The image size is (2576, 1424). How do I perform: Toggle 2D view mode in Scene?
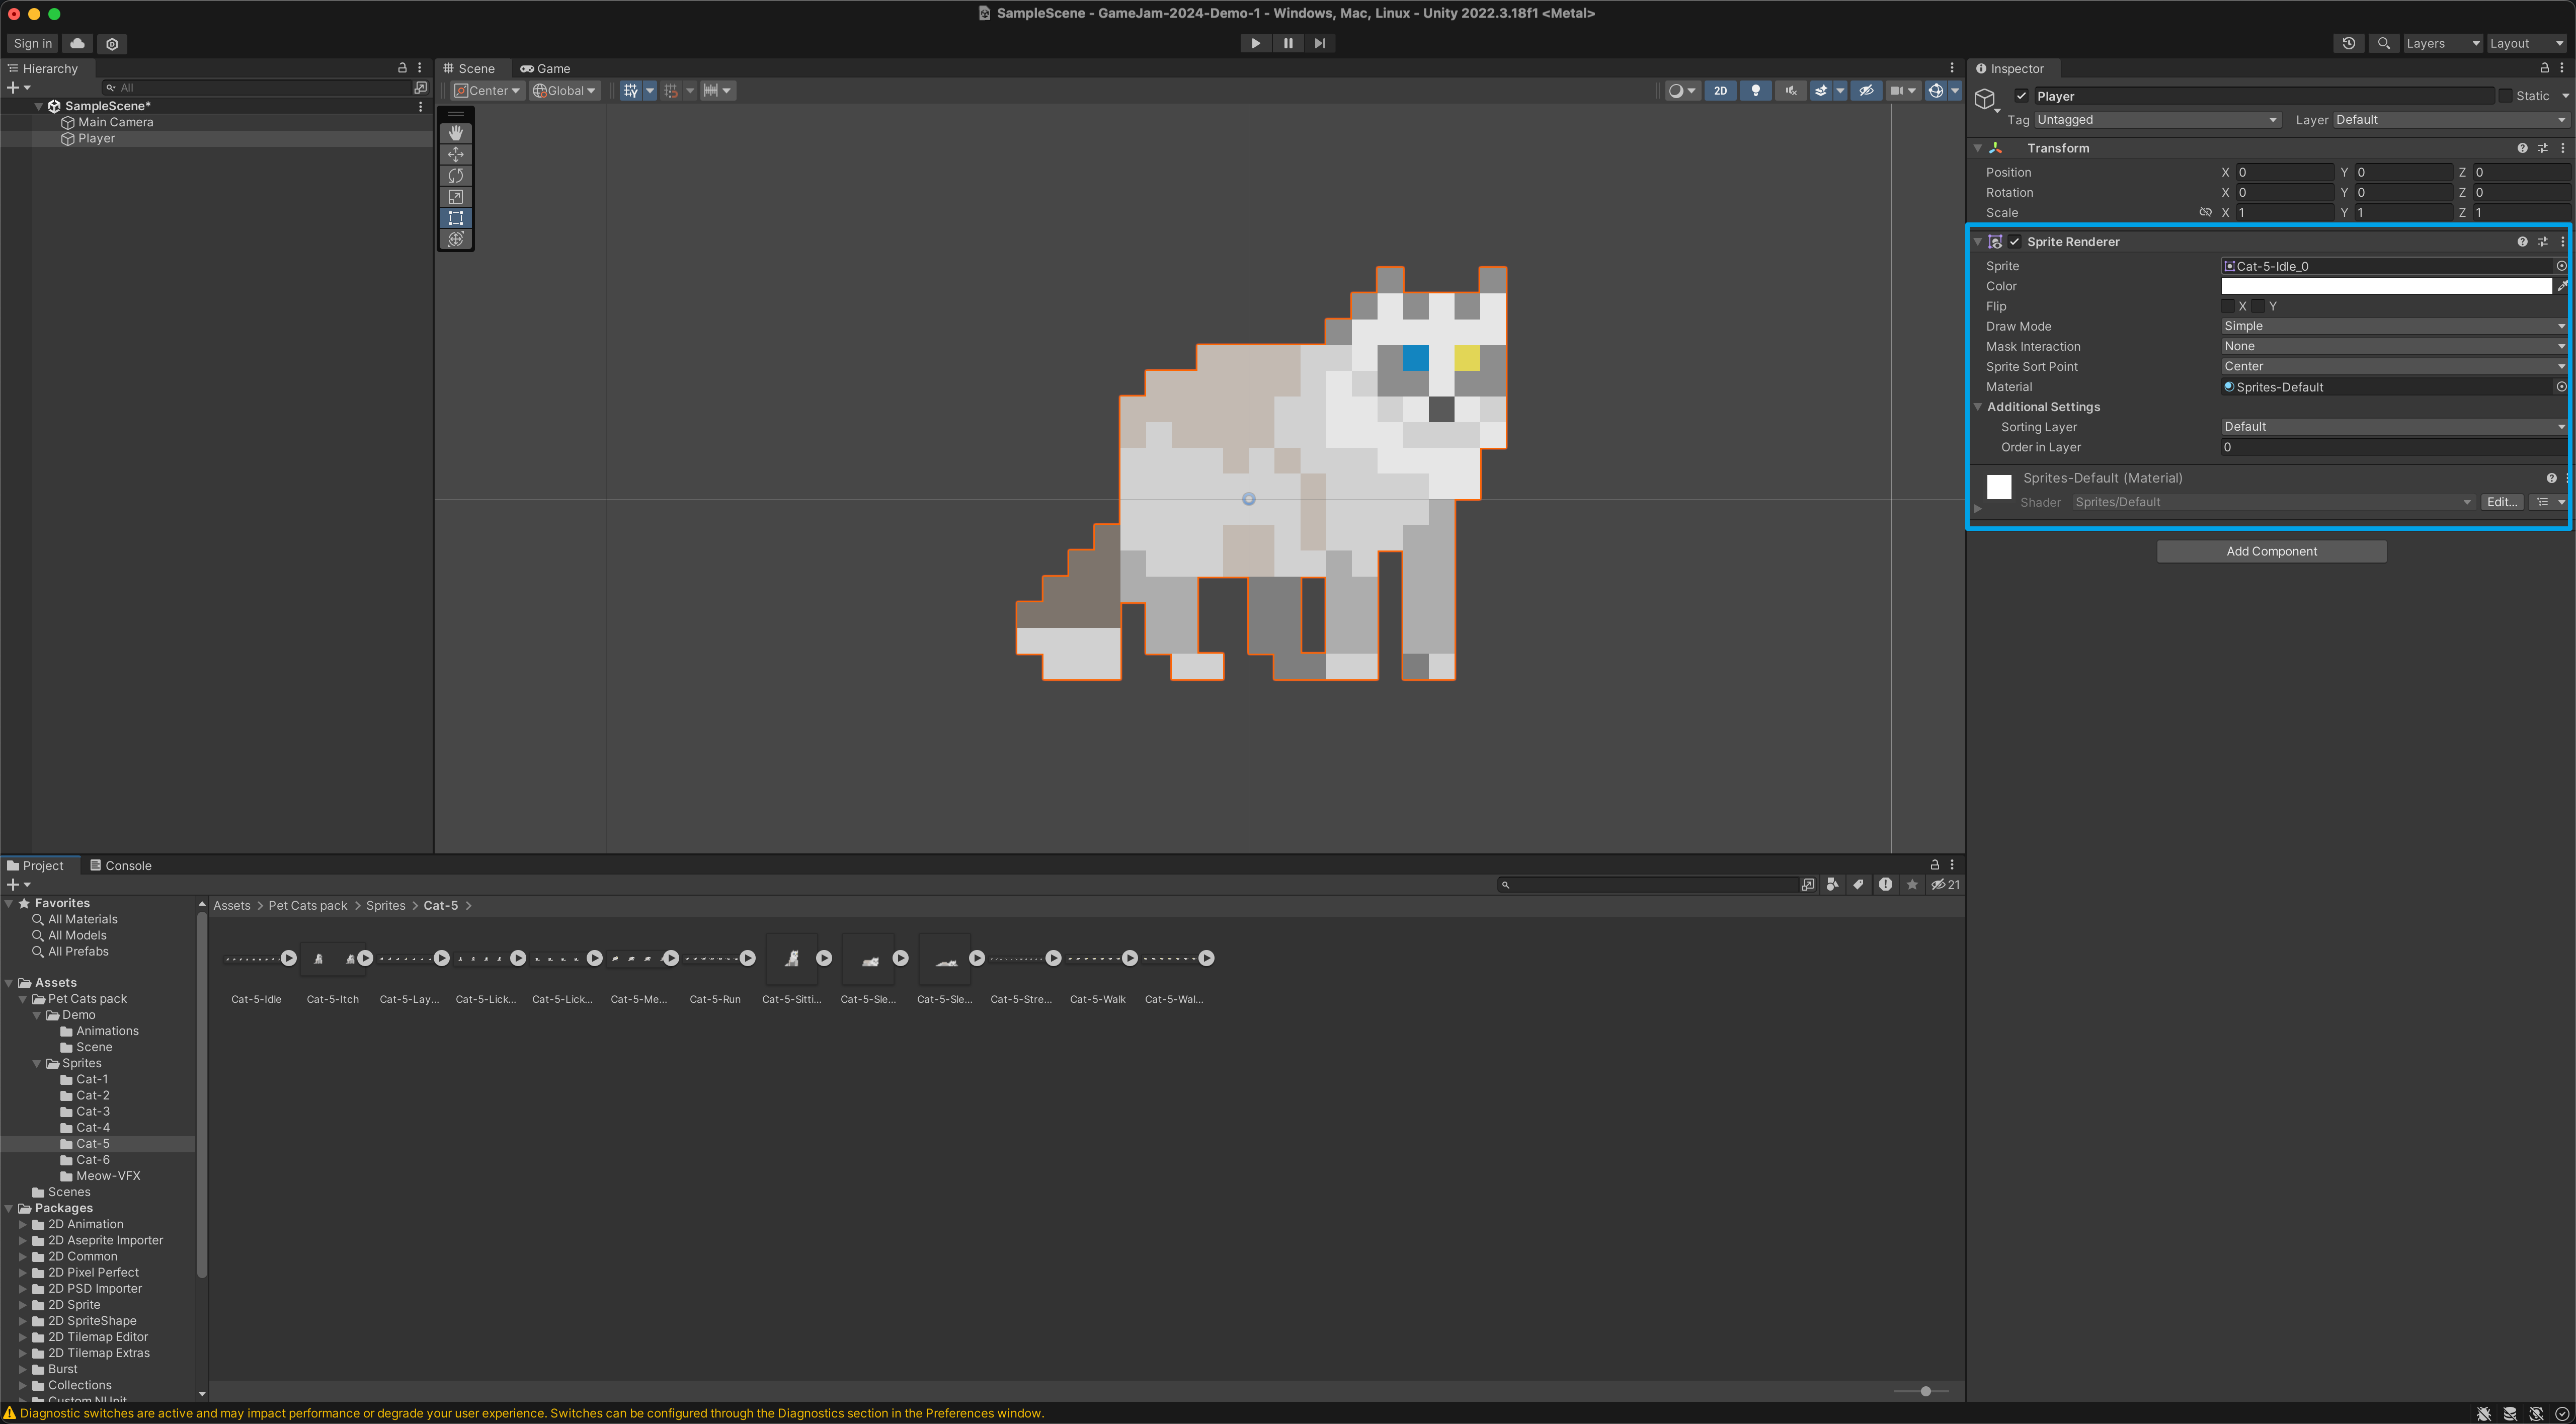[x=1720, y=91]
